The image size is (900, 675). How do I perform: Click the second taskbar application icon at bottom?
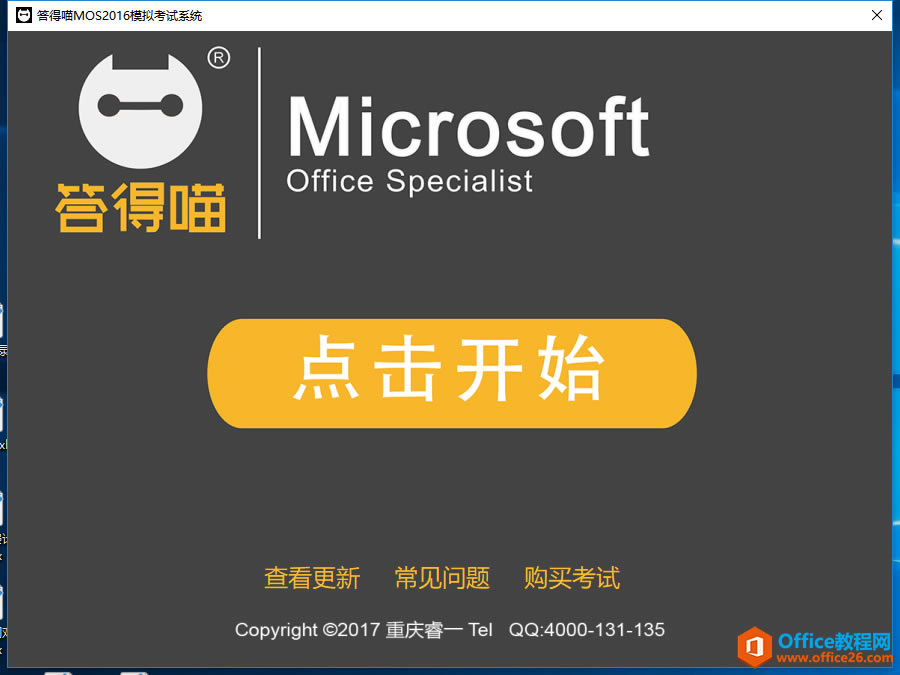pyautogui.click(x=135, y=670)
